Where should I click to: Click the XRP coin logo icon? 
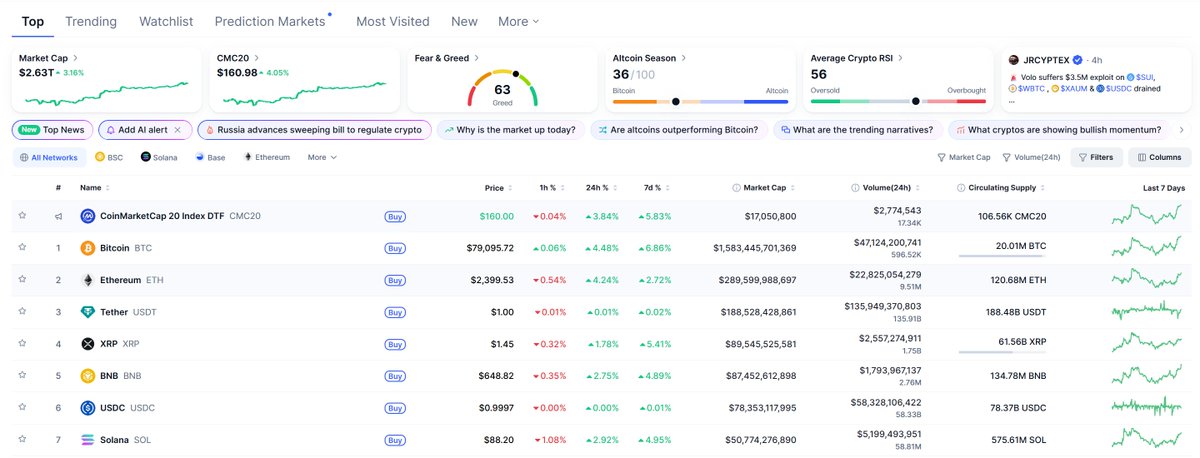pyautogui.click(x=88, y=344)
